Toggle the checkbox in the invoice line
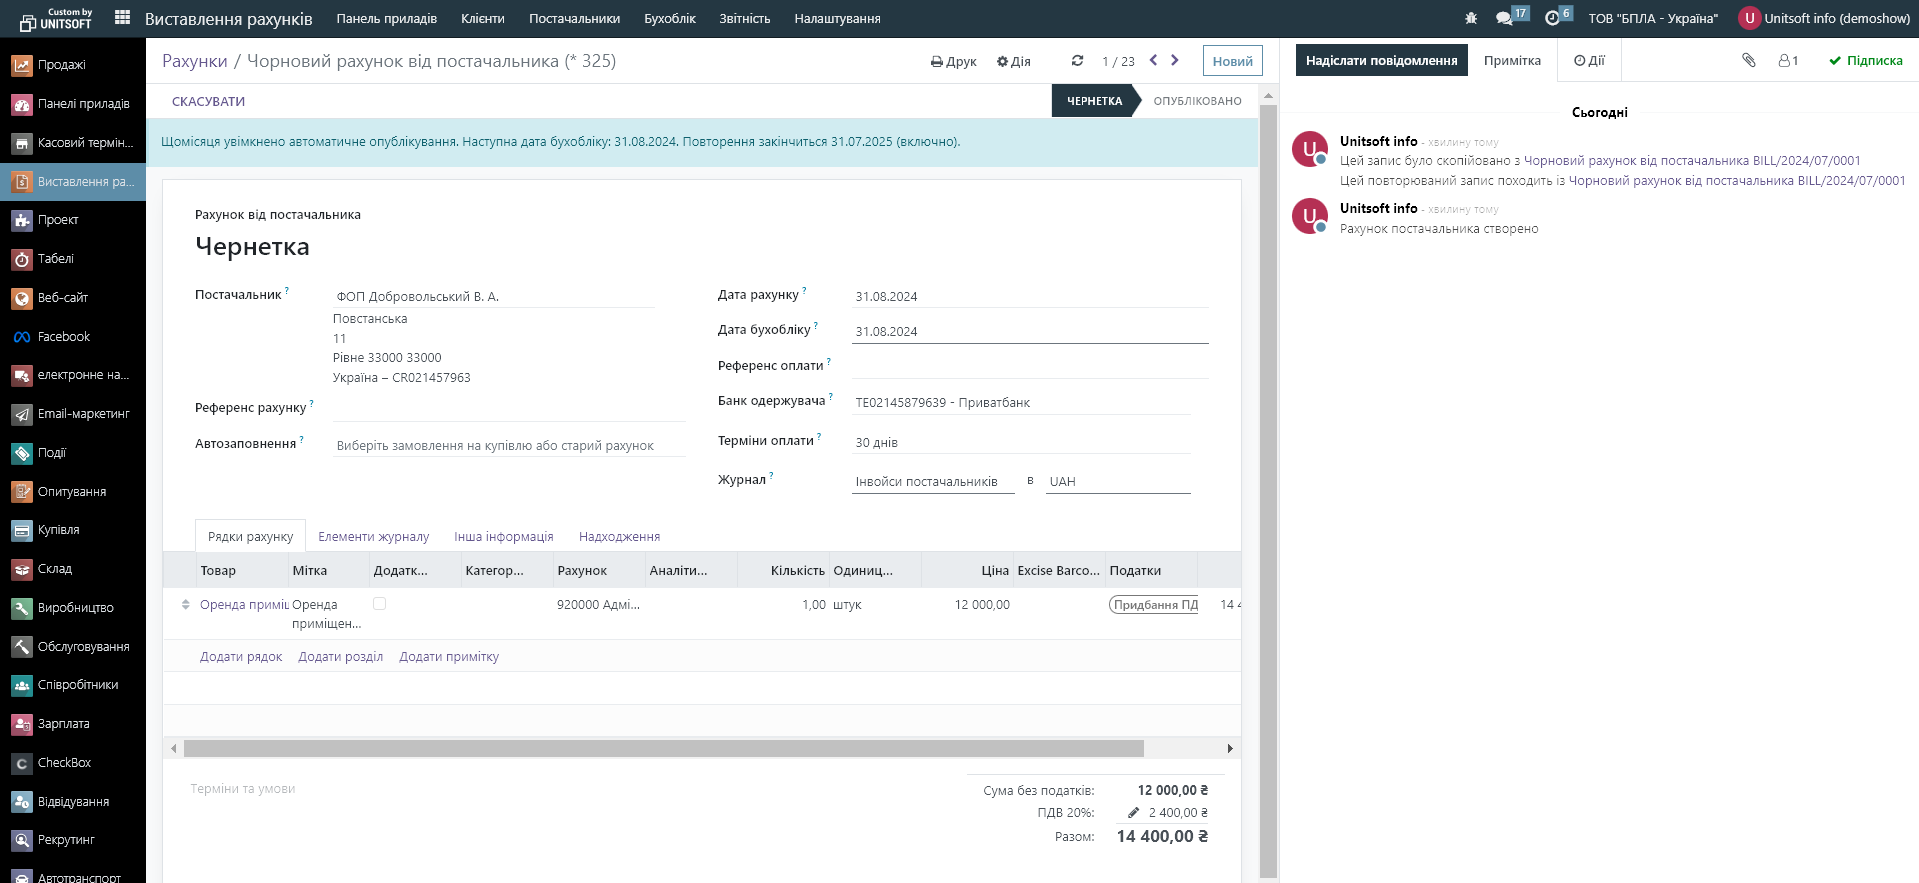1919x883 pixels. click(x=379, y=604)
